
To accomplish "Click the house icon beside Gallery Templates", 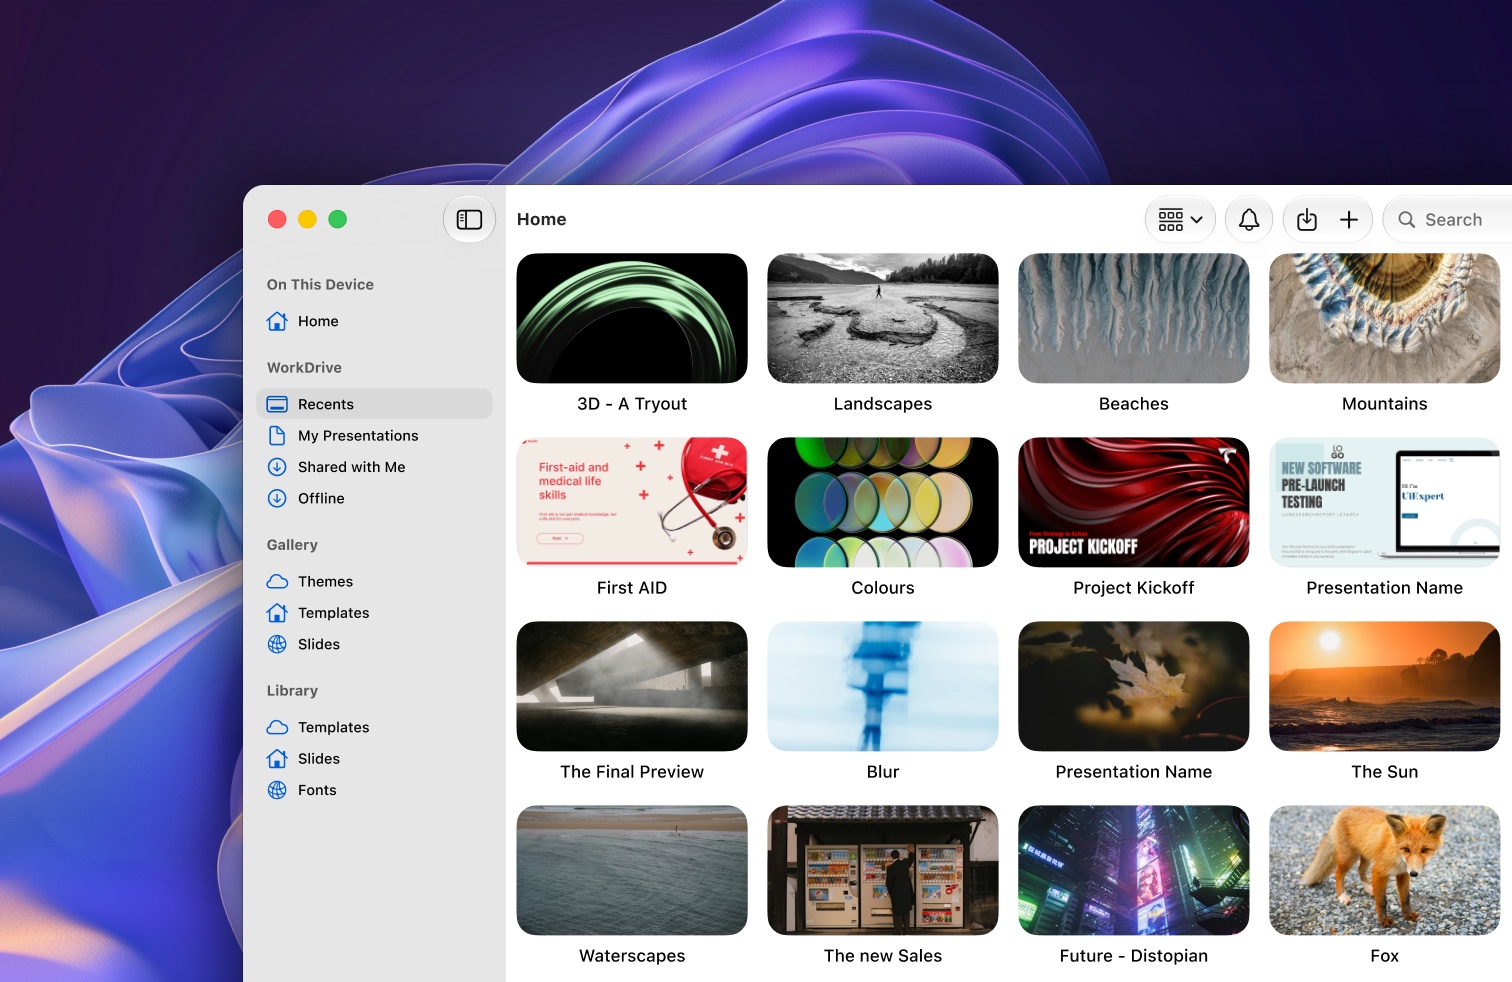I will pos(277,612).
